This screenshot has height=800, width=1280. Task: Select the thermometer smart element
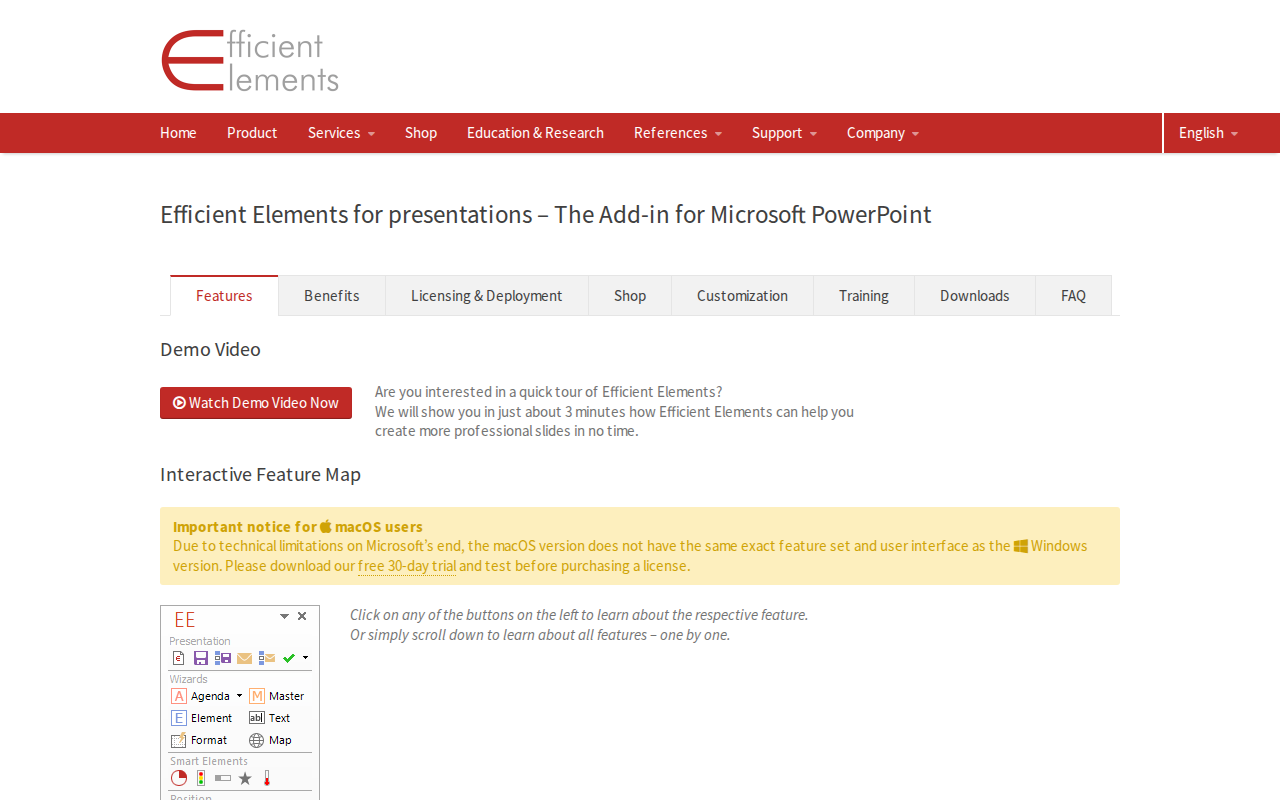pos(267,778)
